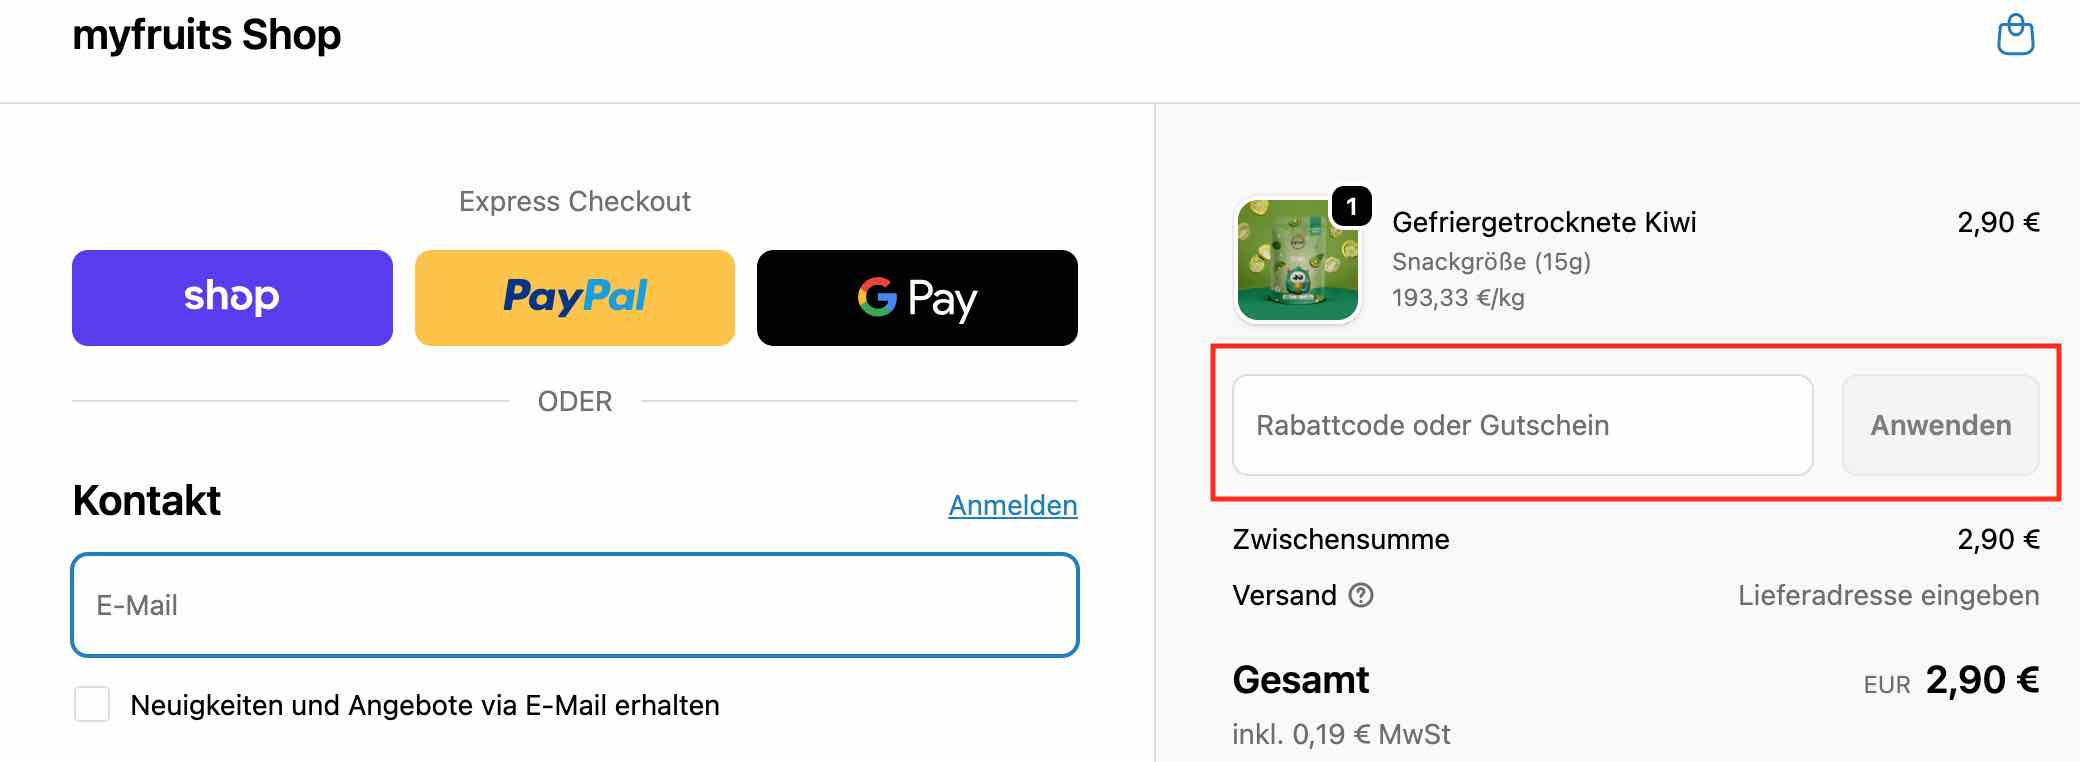Select Lieferadresse eingeben

coord(1889,596)
